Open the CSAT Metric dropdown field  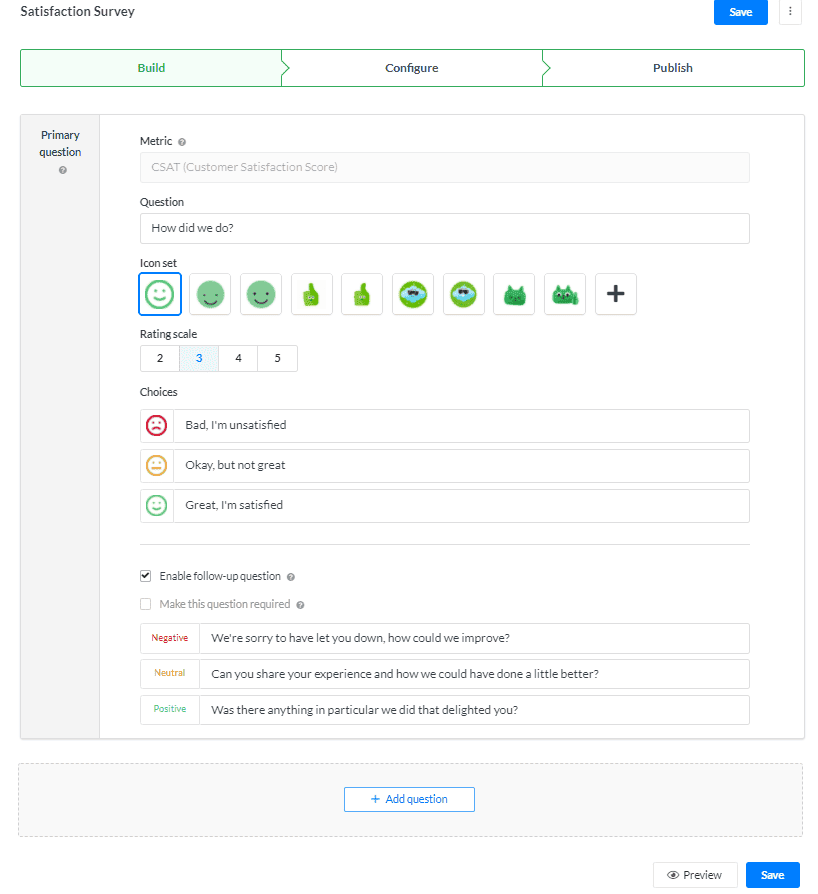444,167
